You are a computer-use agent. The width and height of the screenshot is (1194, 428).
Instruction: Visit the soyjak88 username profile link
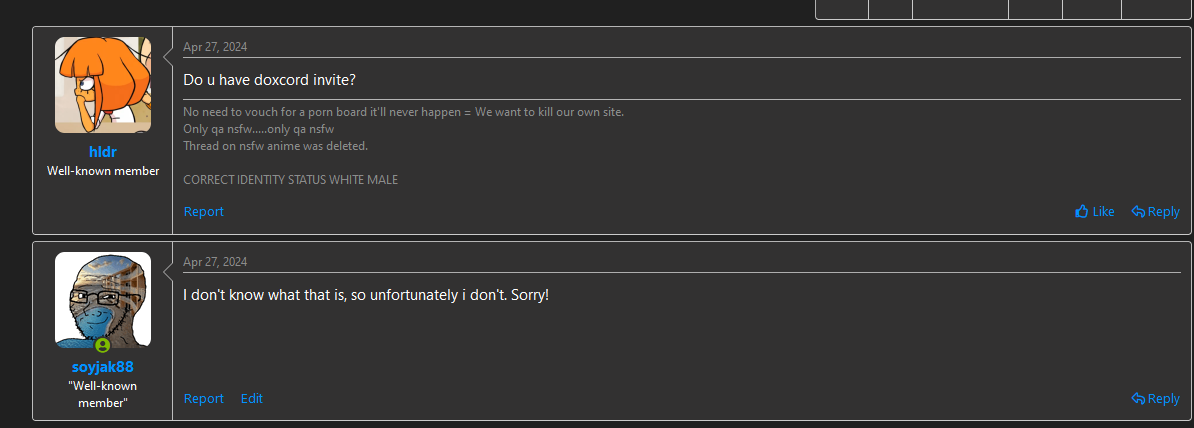(x=103, y=366)
